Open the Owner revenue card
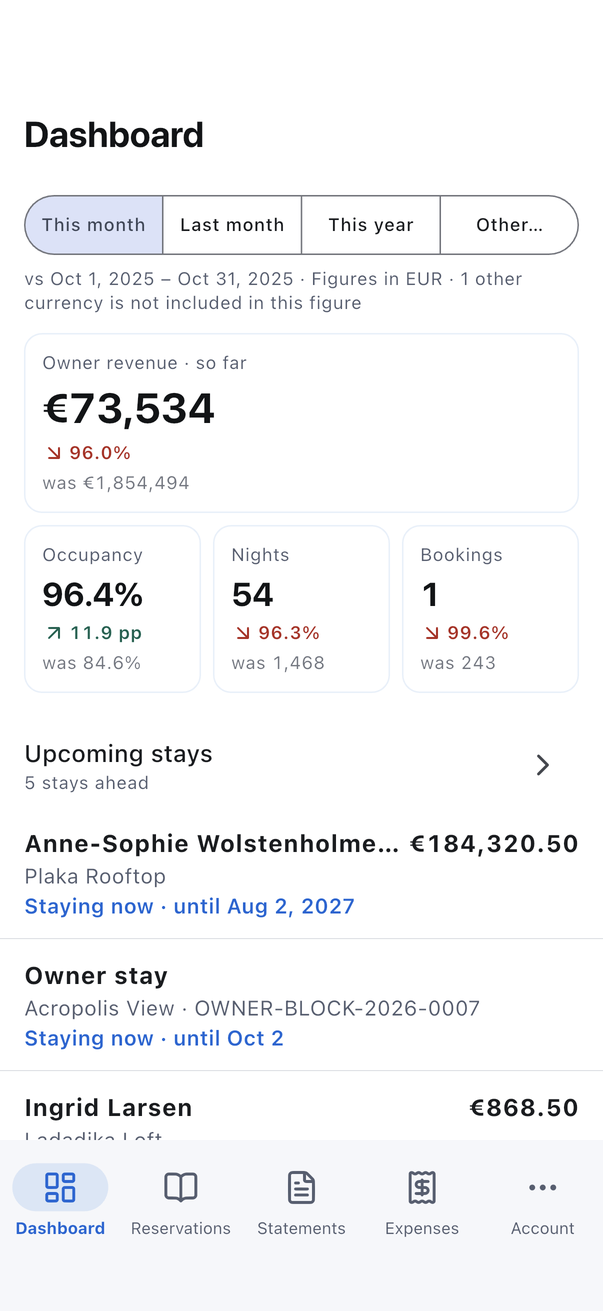This screenshot has width=603, height=1311. click(301, 423)
